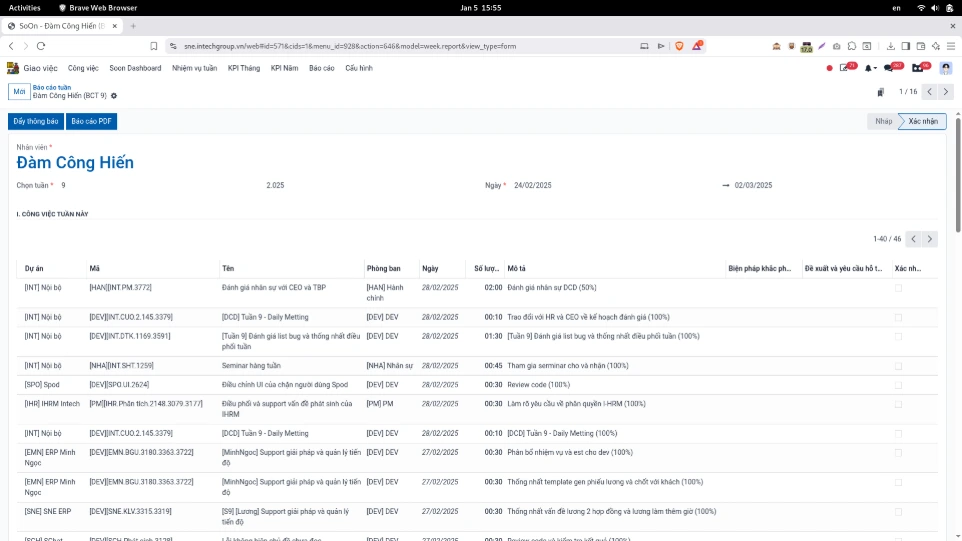The image size is (962, 541).
Task: Click the Báo cáo PDF button
Action: point(92,121)
